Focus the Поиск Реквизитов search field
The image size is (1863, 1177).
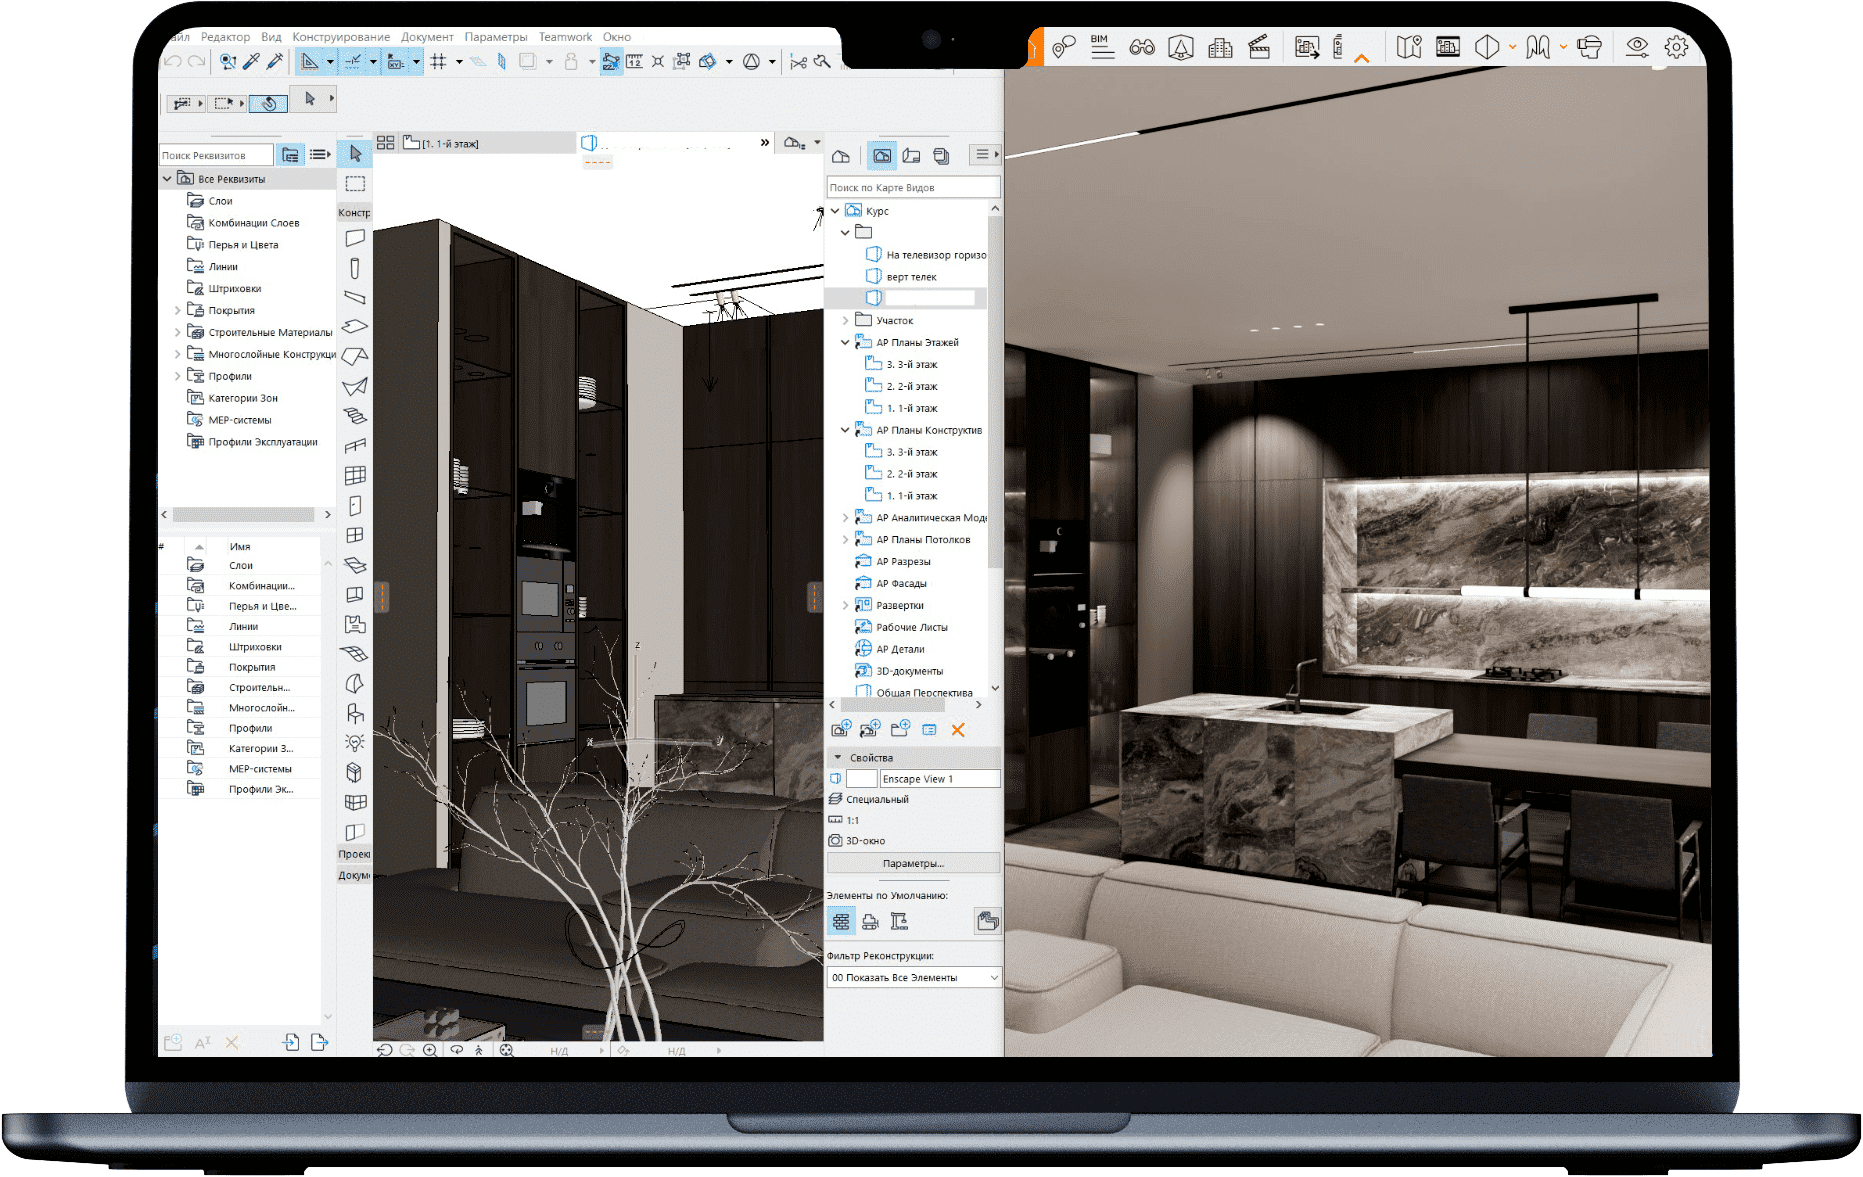tap(215, 155)
